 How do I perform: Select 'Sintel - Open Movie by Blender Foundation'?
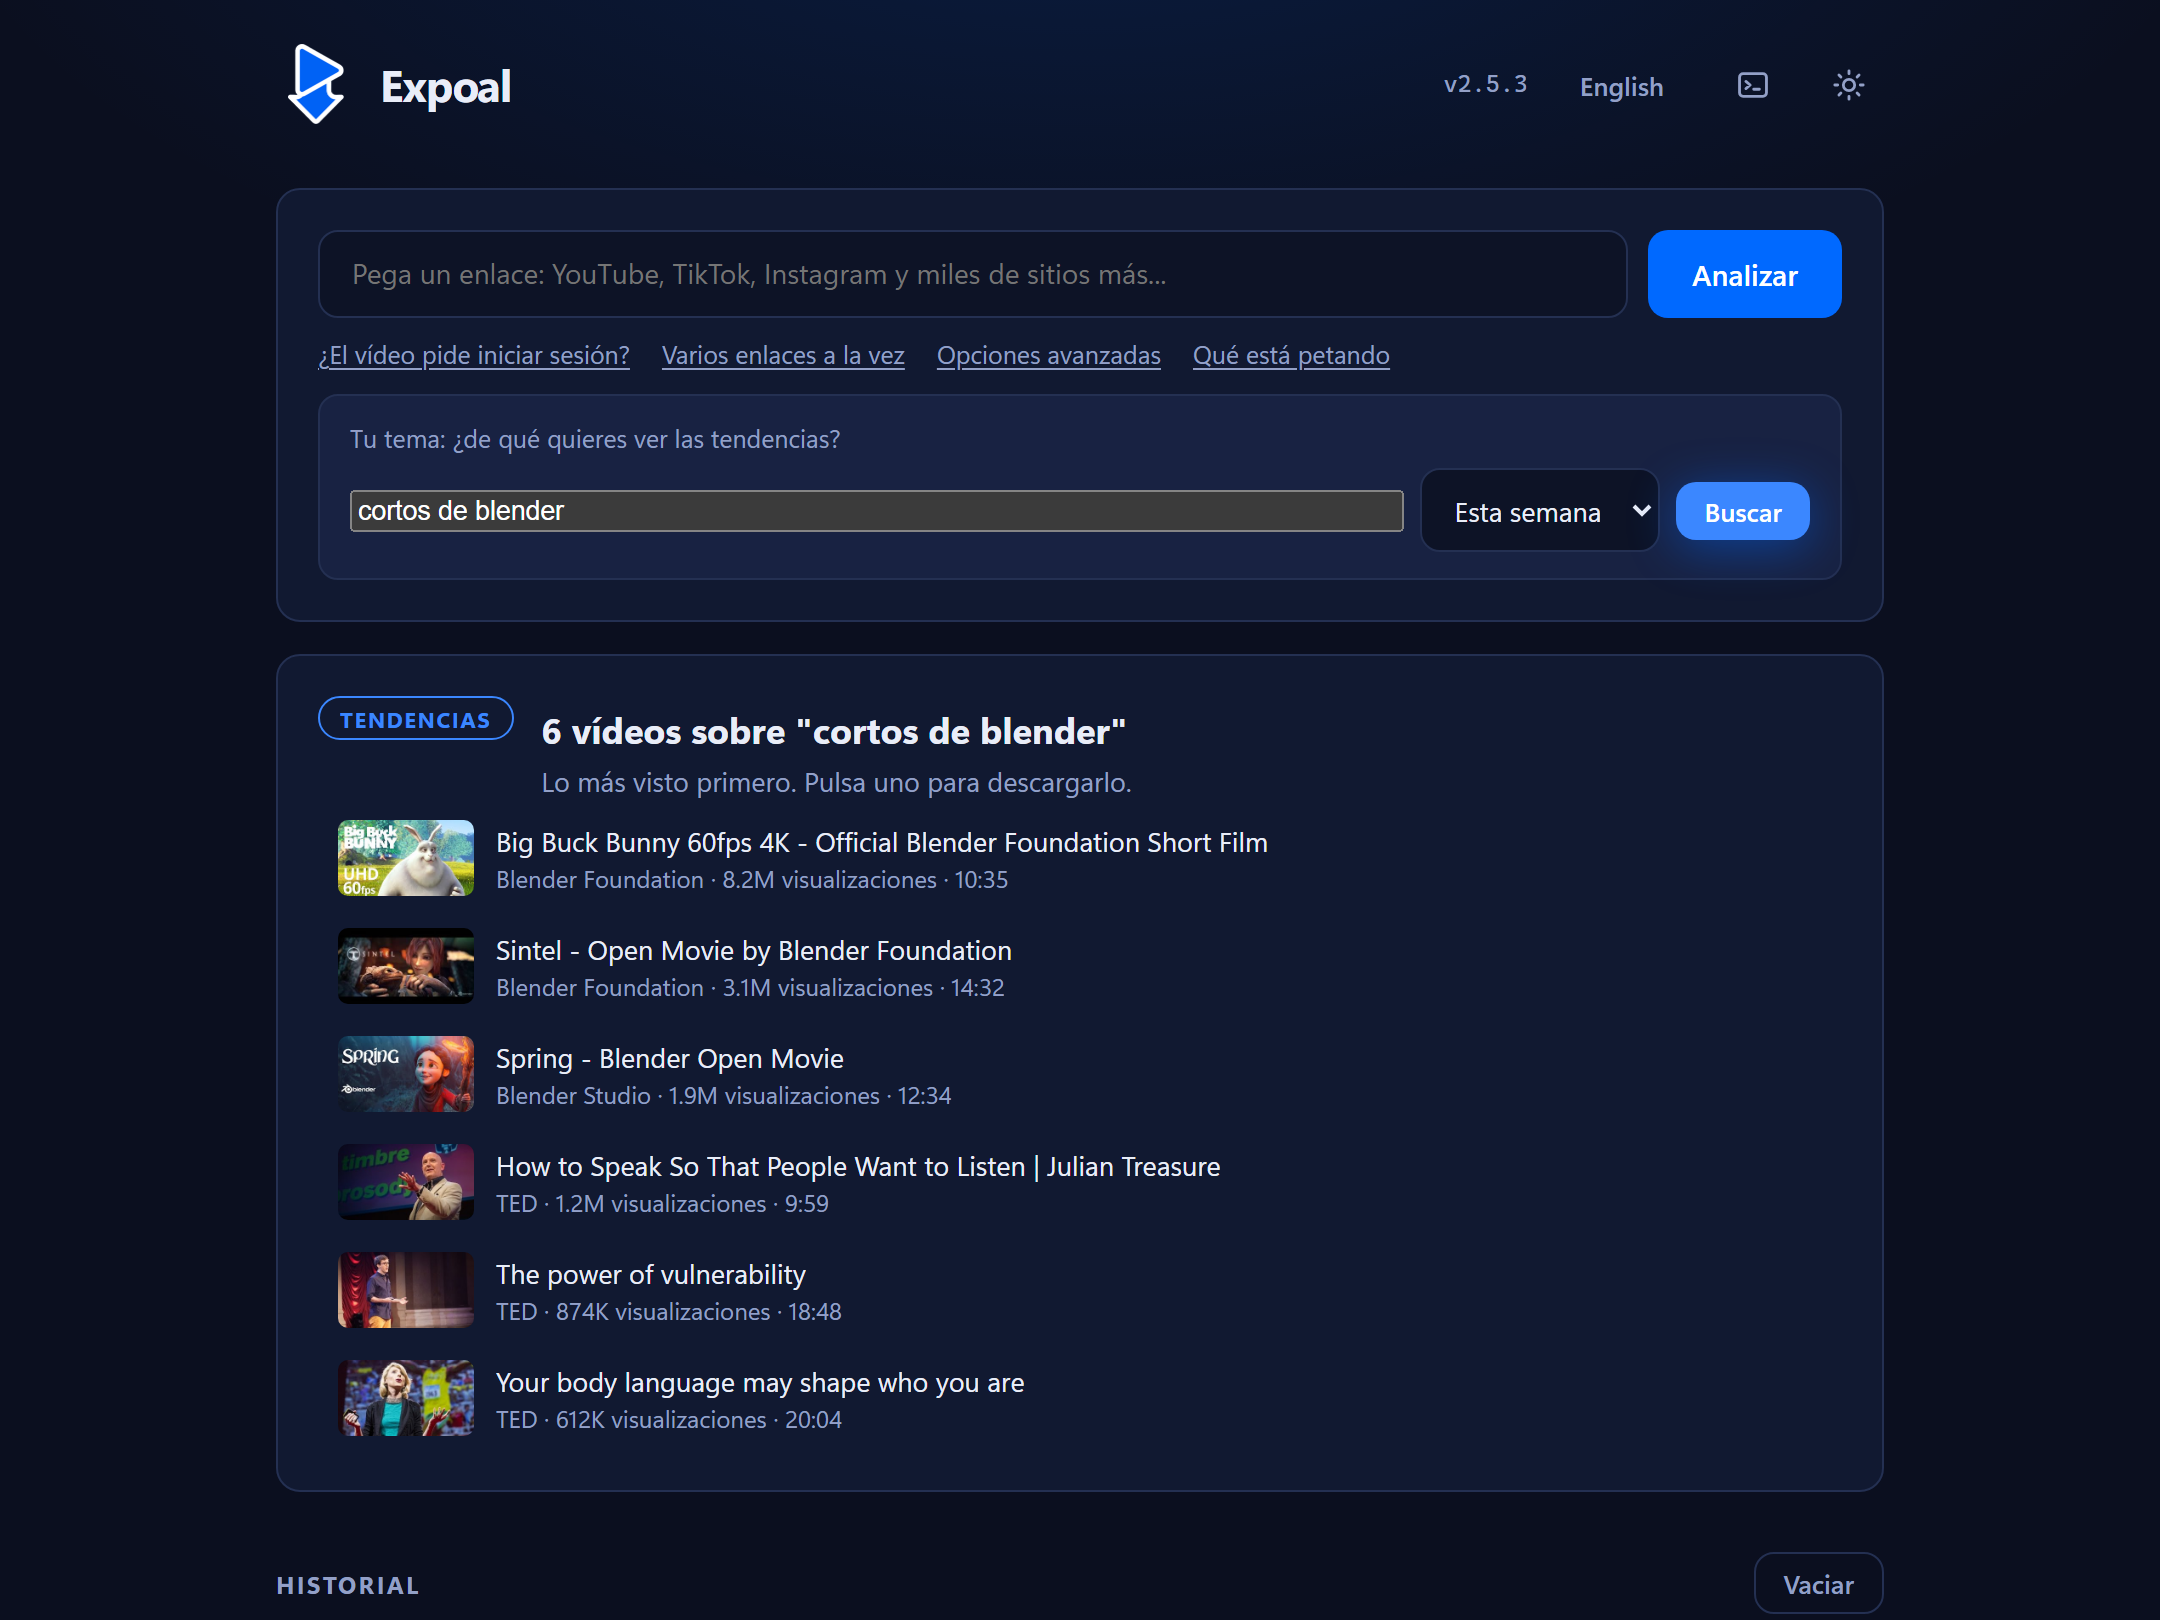coord(753,951)
